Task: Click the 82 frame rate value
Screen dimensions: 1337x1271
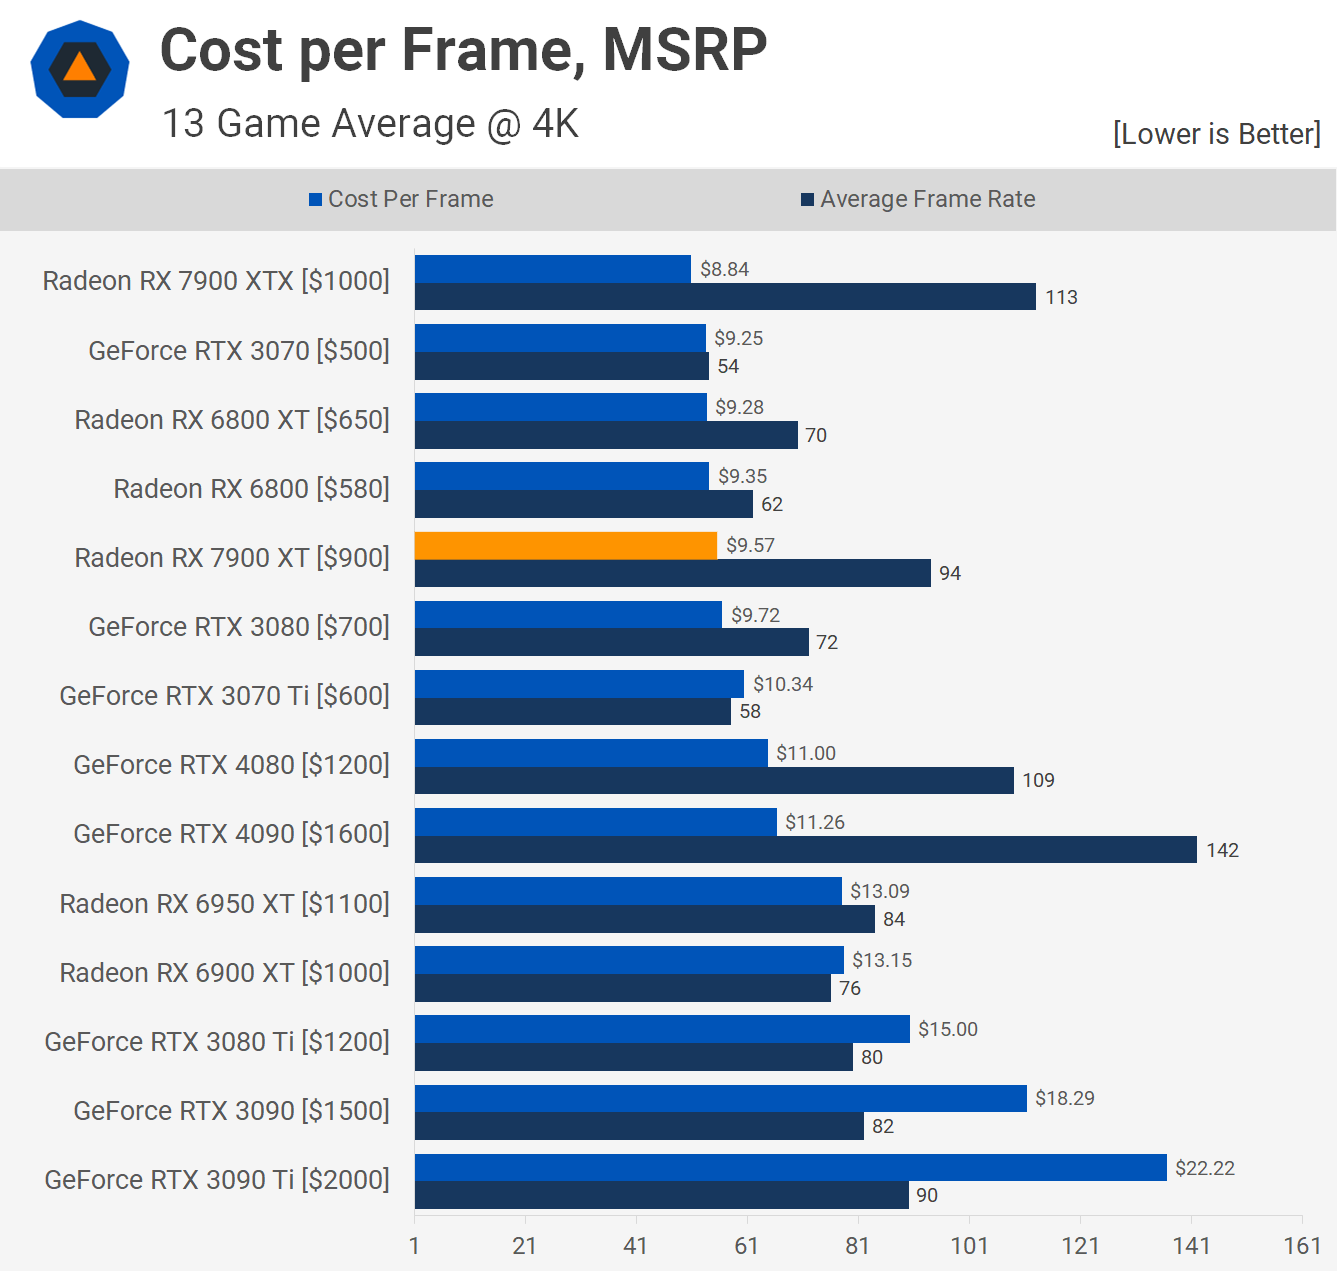Action: click(x=883, y=1126)
